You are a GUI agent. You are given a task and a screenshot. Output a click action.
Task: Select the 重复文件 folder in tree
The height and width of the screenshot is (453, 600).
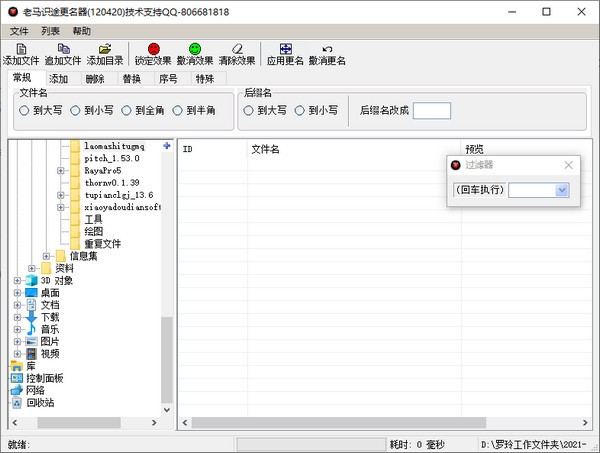[x=102, y=244]
